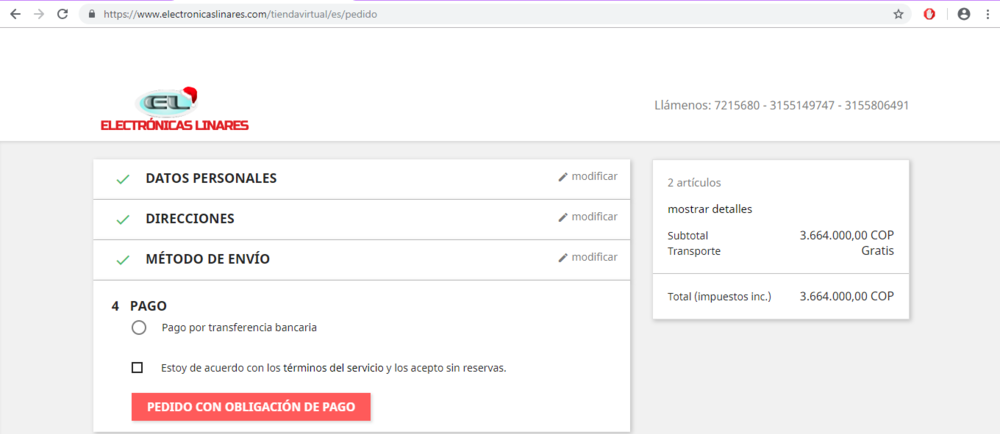Open the three-dot browser menu
Viewport: 1000px width, 434px height.
(x=987, y=14)
